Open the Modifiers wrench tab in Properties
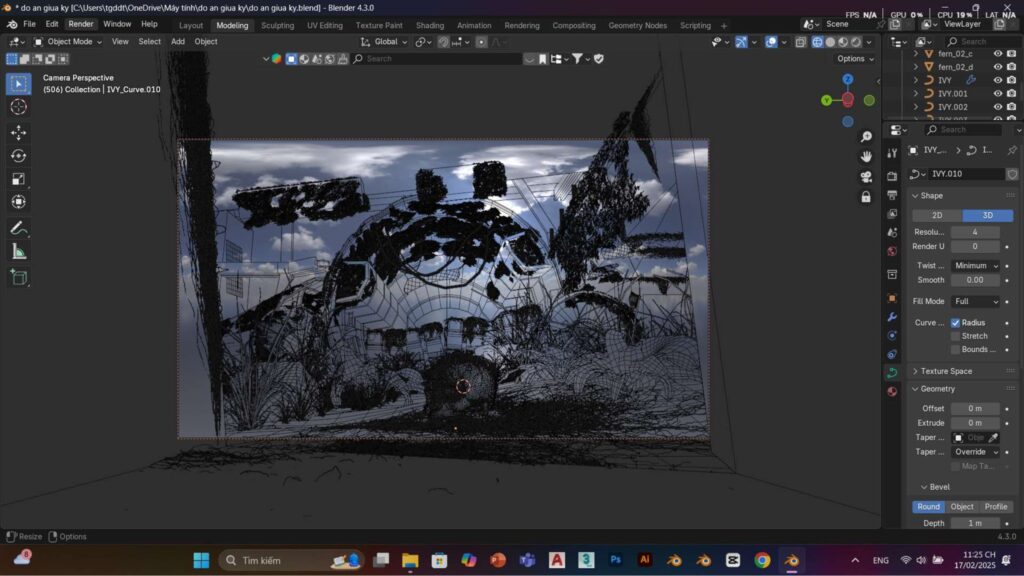This screenshot has height=576, width=1024. tap(892, 317)
